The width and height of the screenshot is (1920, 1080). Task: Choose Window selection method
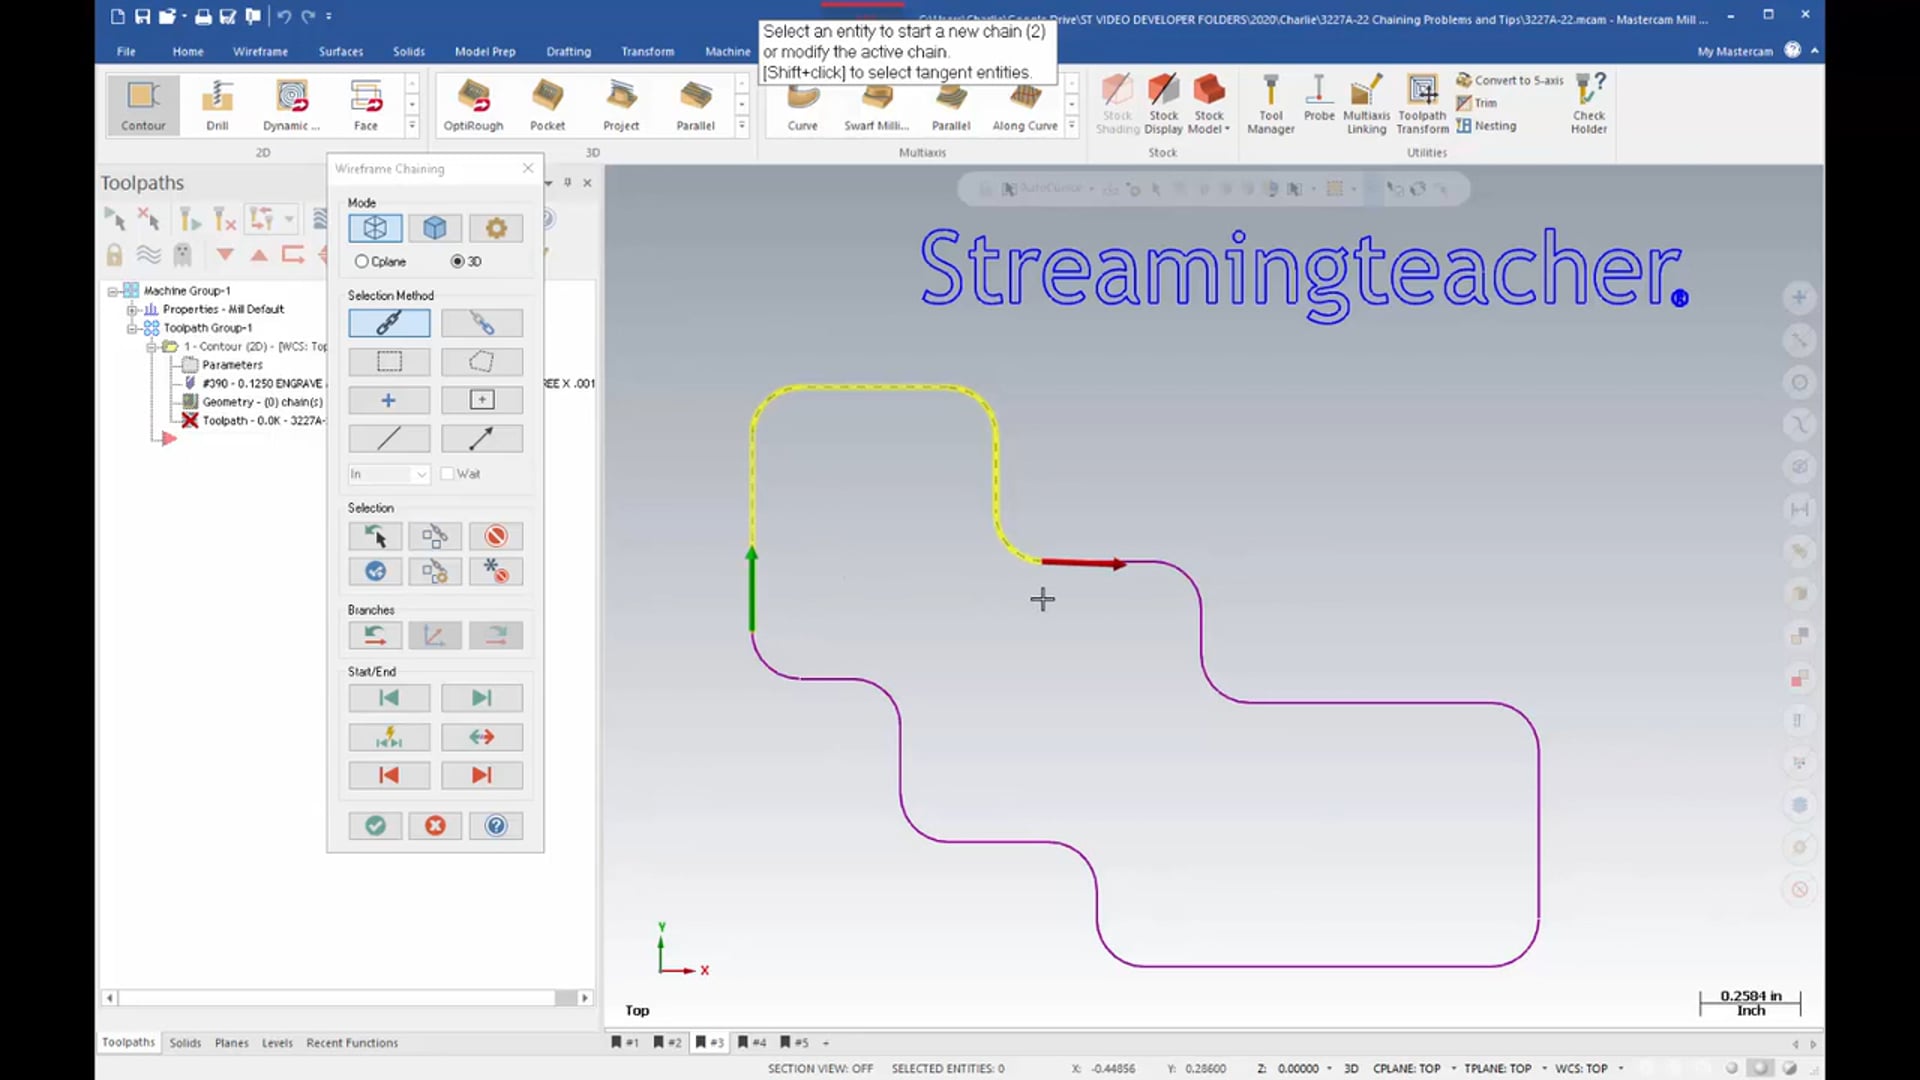tap(389, 362)
